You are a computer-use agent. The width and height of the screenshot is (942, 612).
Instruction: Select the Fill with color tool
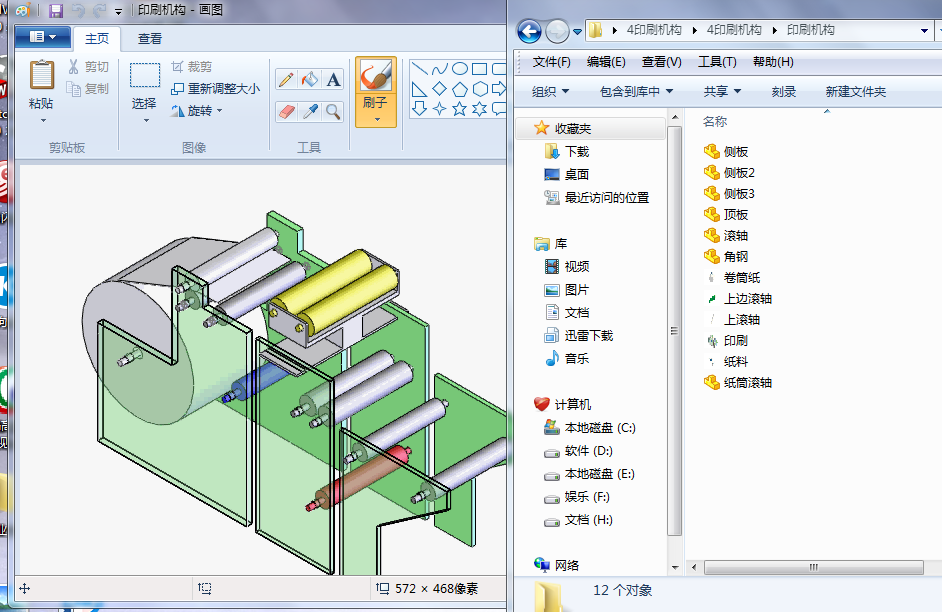tap(310, 77)
